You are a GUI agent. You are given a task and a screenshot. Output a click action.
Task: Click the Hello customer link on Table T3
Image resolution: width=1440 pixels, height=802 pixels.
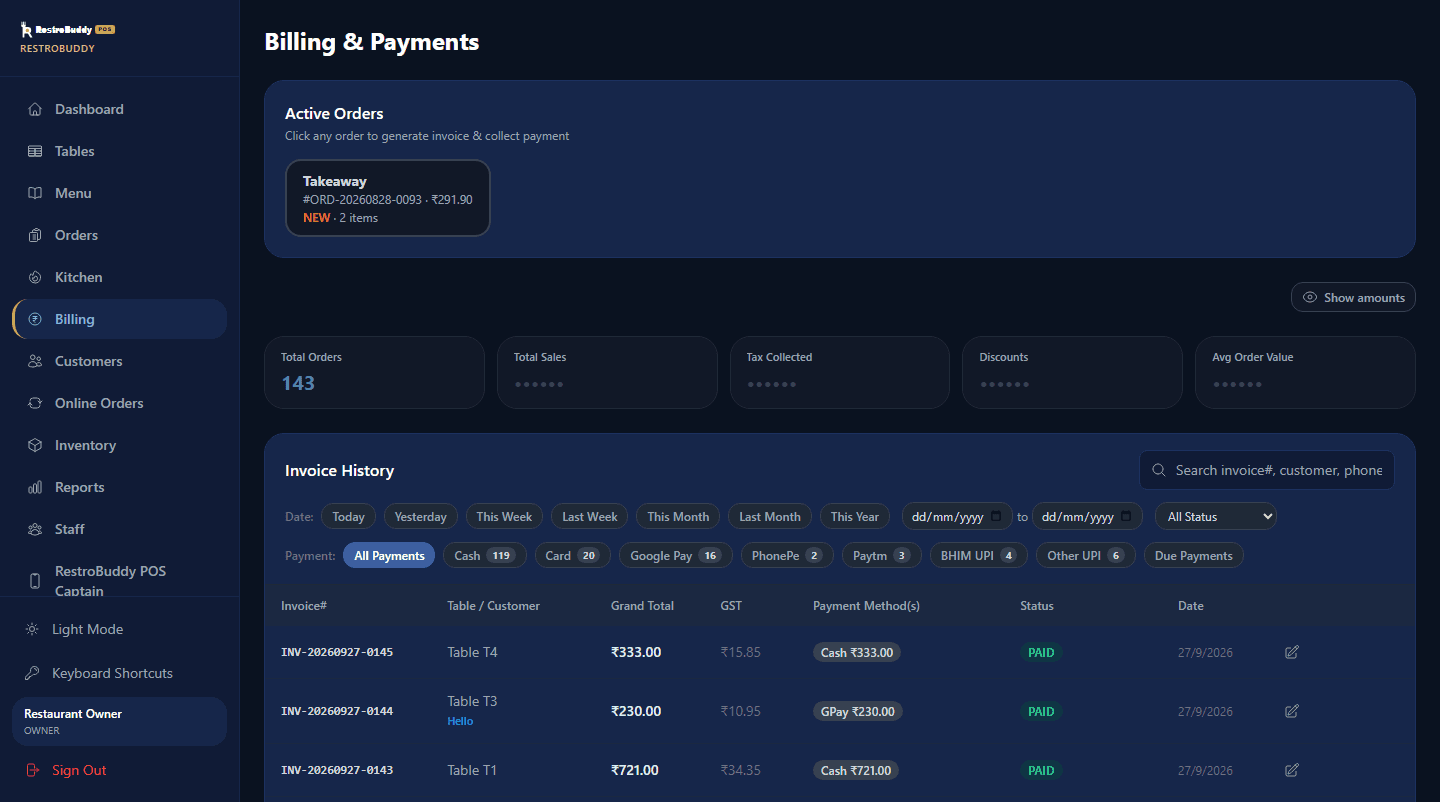(460, 721)
